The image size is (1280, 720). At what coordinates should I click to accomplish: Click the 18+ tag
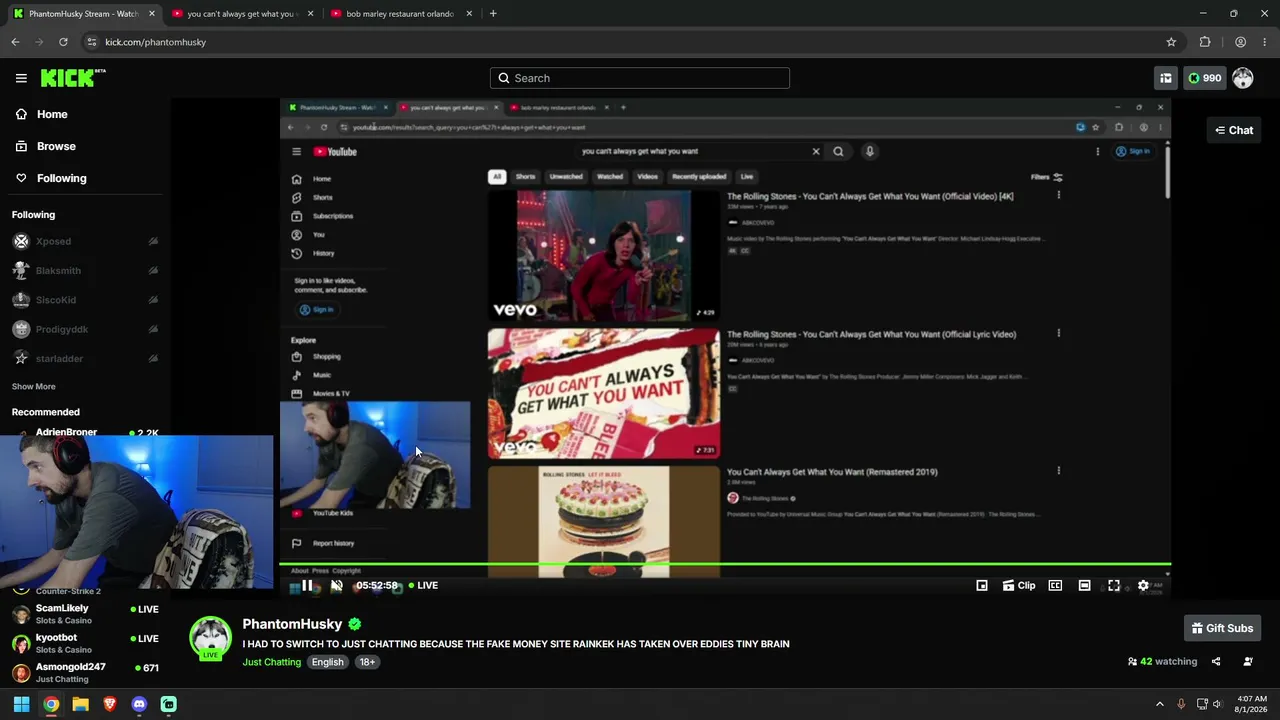(x=367, y=662)
